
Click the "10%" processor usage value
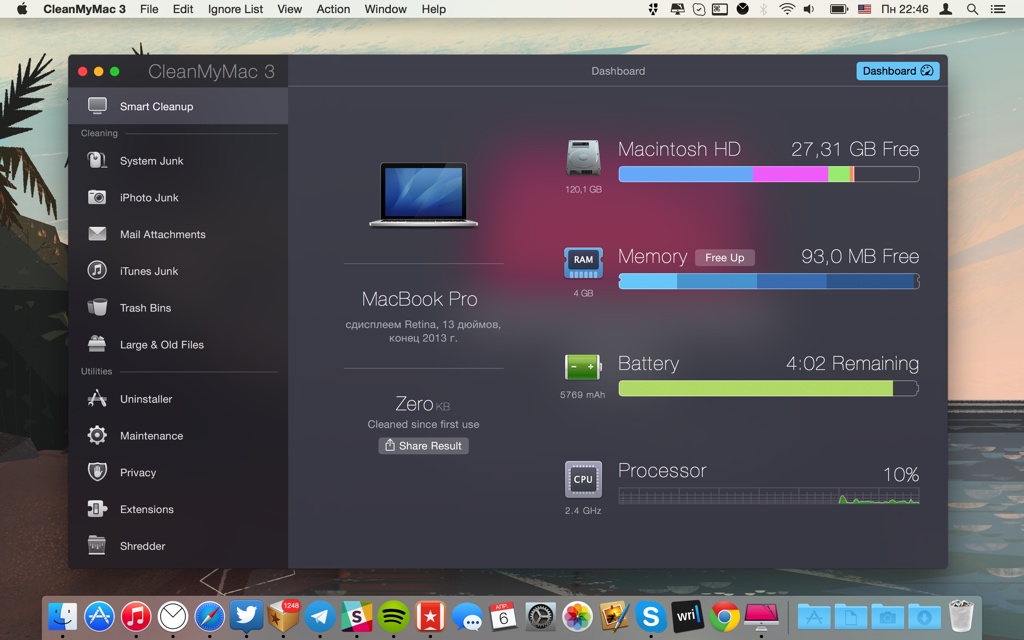901,474
